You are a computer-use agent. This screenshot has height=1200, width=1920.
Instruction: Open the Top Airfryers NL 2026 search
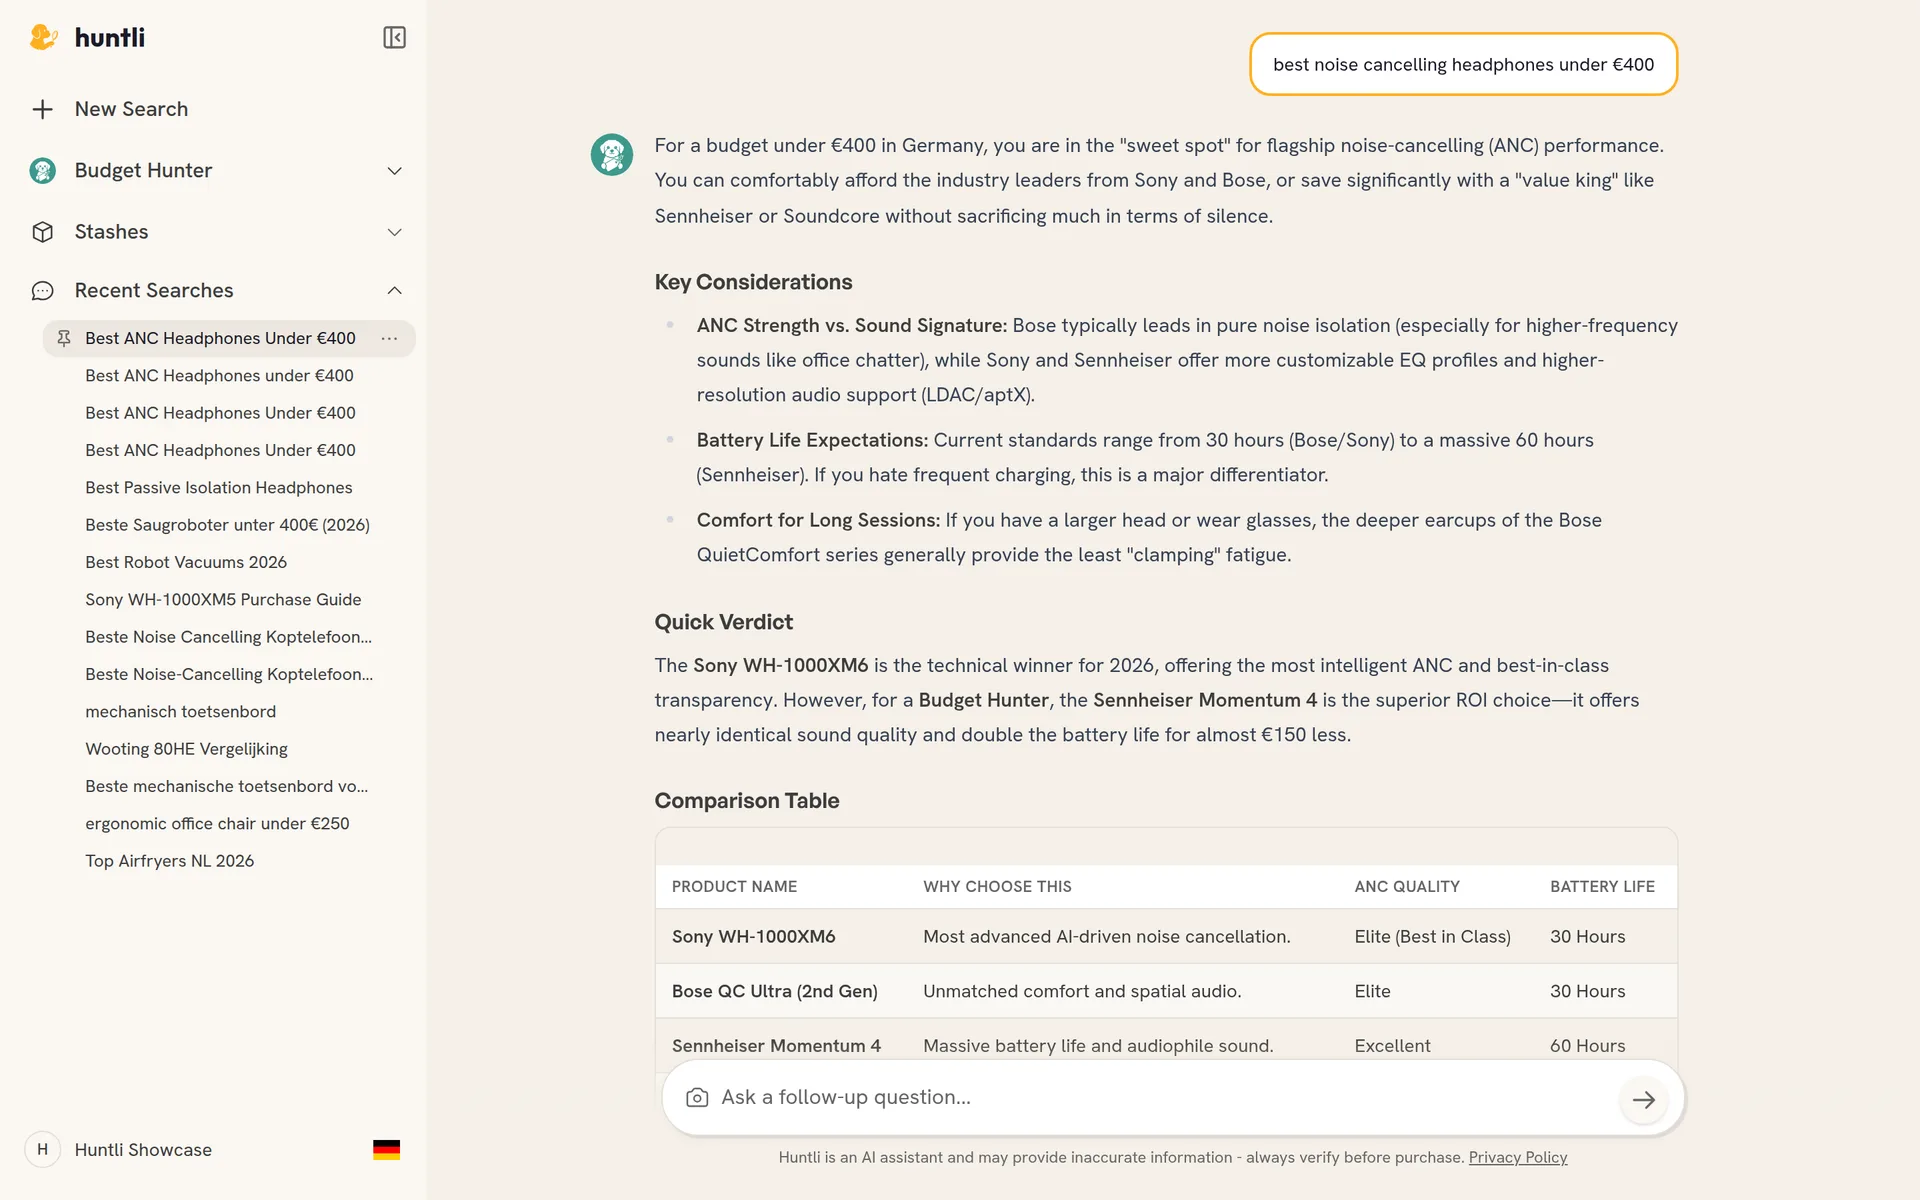(169, 861)
